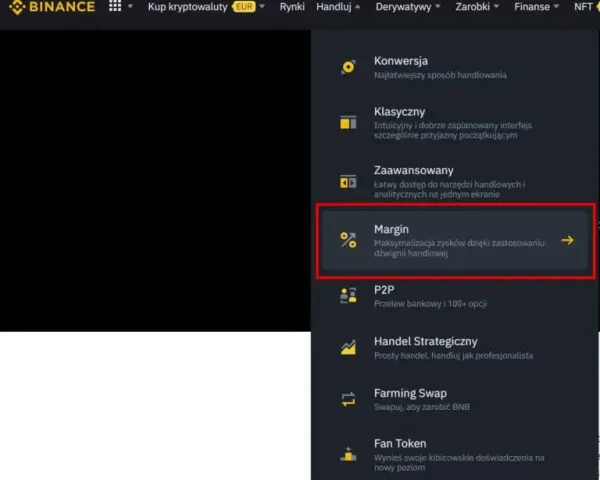Image resolution: width=600 pixels, height=480 pixels.
Task: Click the Binance logo
Action: (52, 7)
